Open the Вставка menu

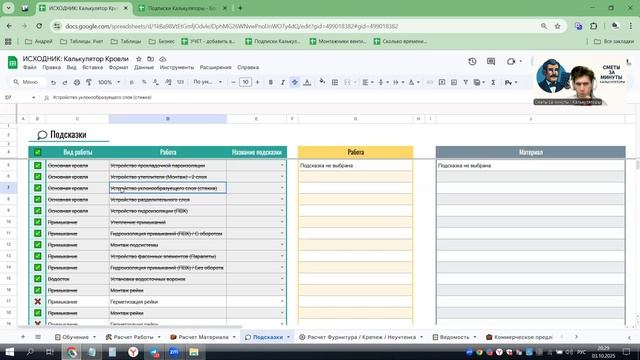[93, 67]
